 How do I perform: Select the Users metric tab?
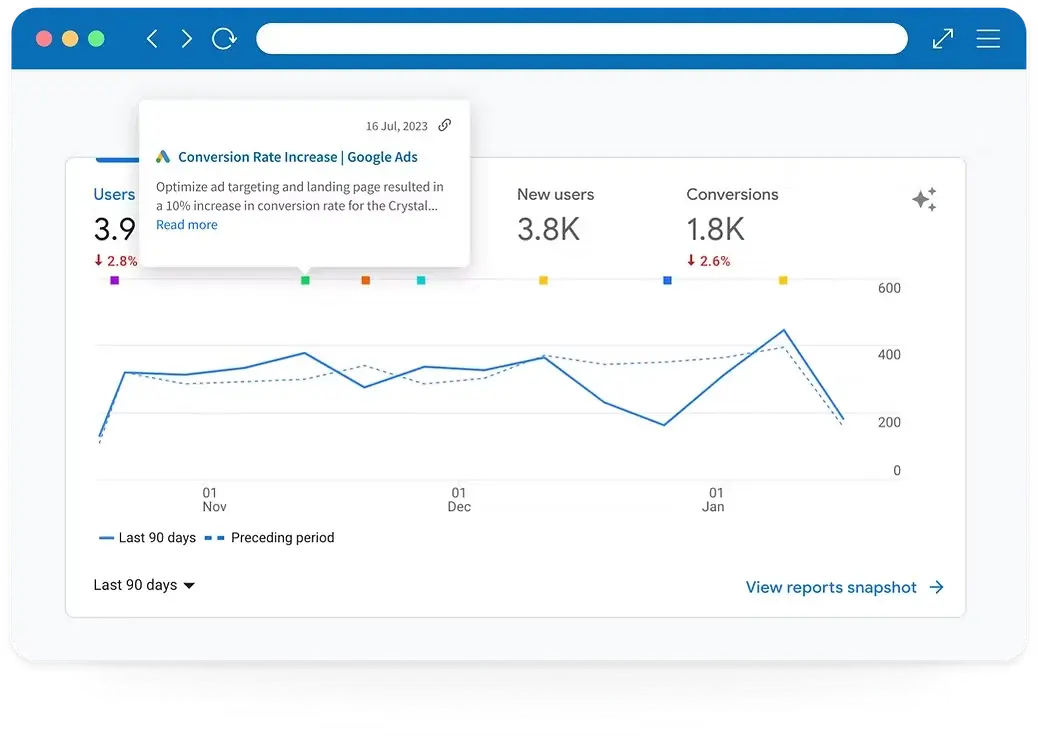(x=114, y=195)
